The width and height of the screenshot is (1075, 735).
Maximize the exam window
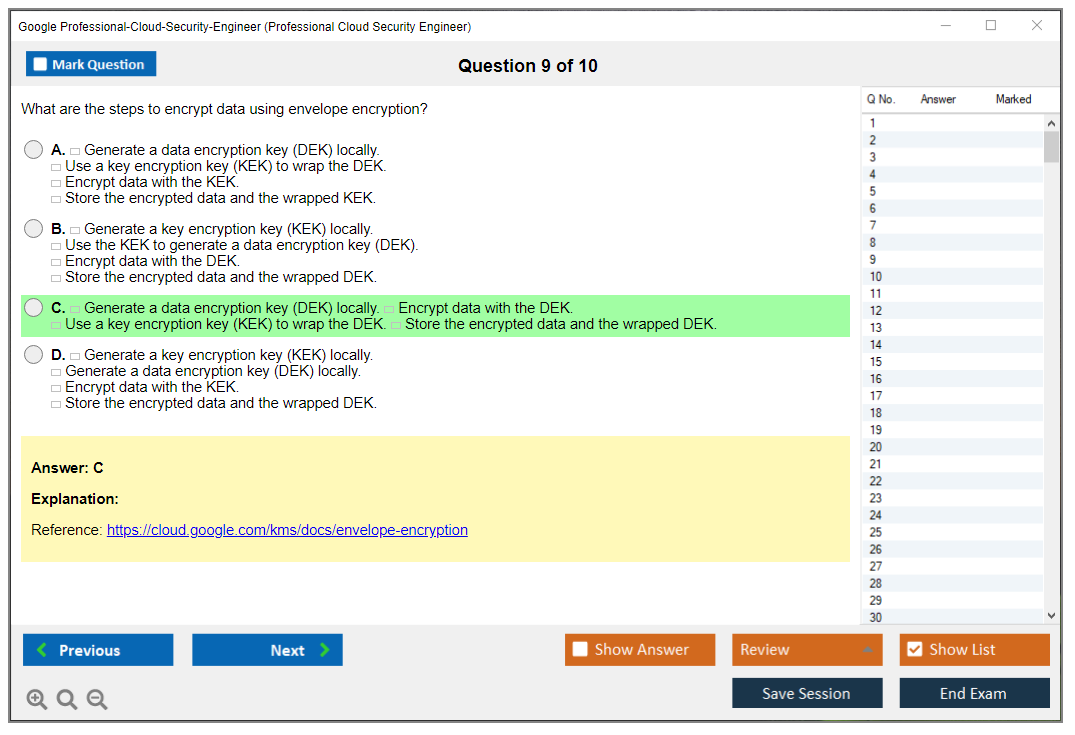pyautogui.click(x=991, y=26)
